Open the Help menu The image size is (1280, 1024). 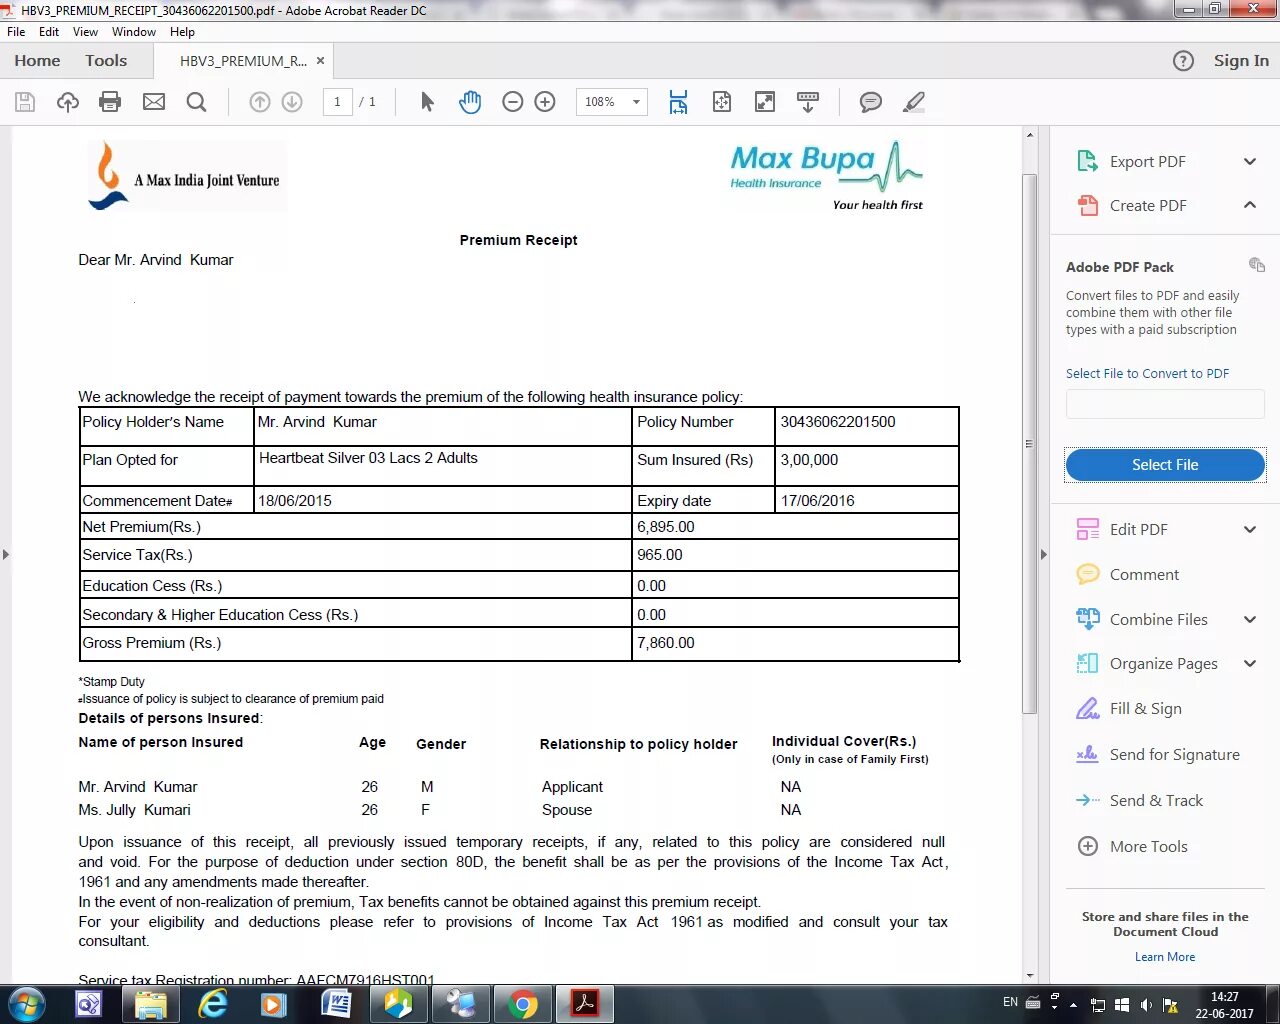(182, 32)
